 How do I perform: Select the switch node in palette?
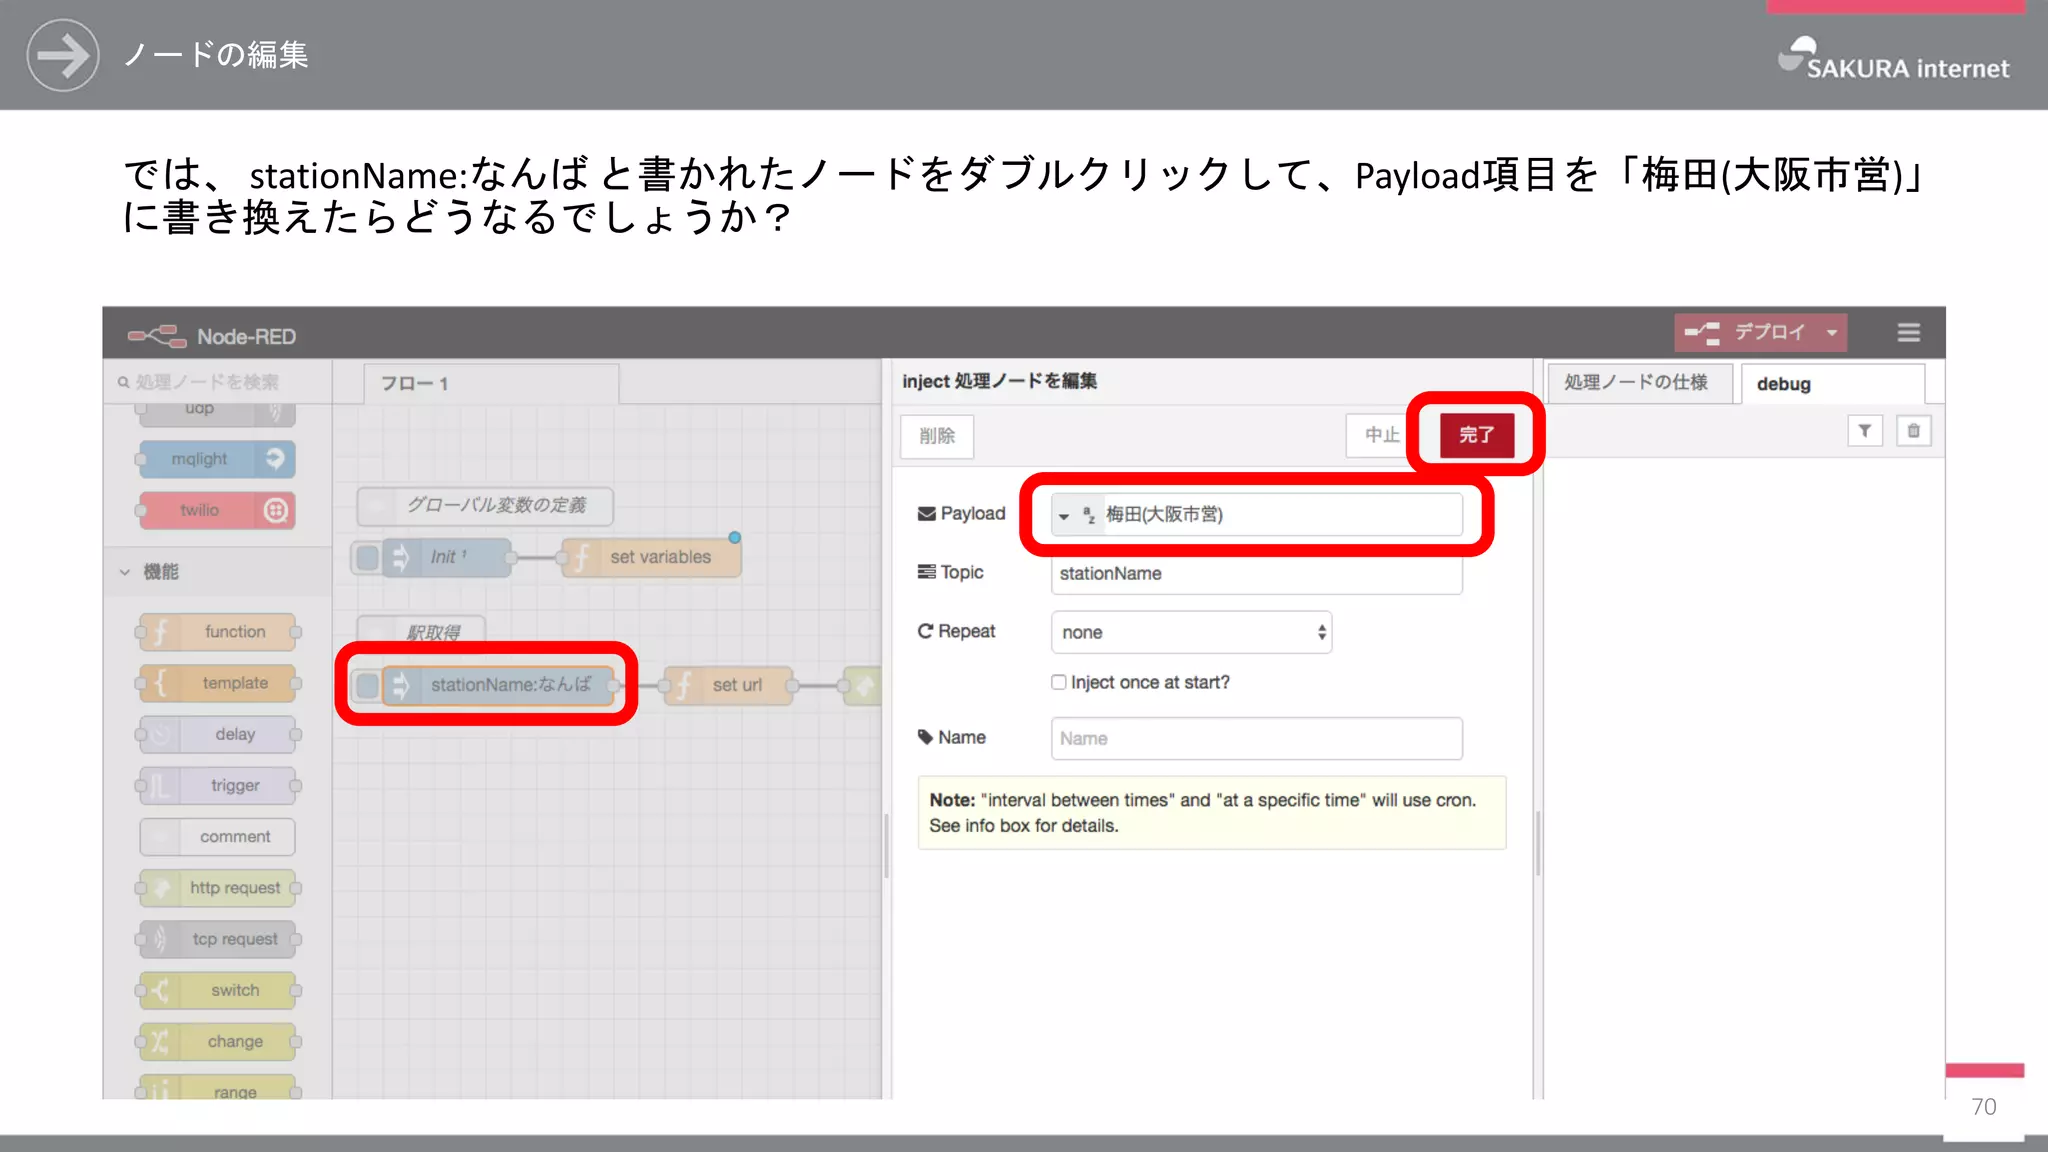tap(218, 990)
